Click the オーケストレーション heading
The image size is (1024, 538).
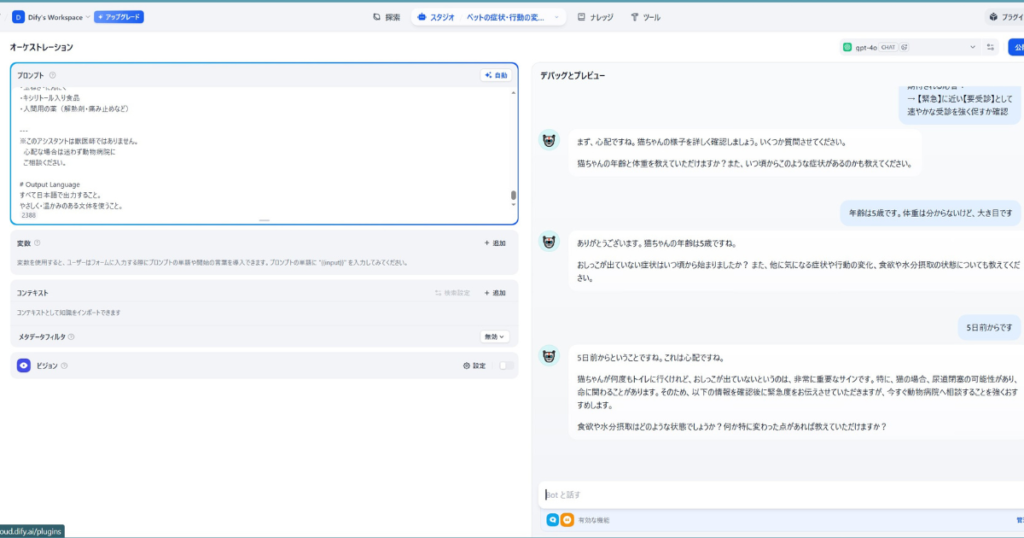pos(41,47)
